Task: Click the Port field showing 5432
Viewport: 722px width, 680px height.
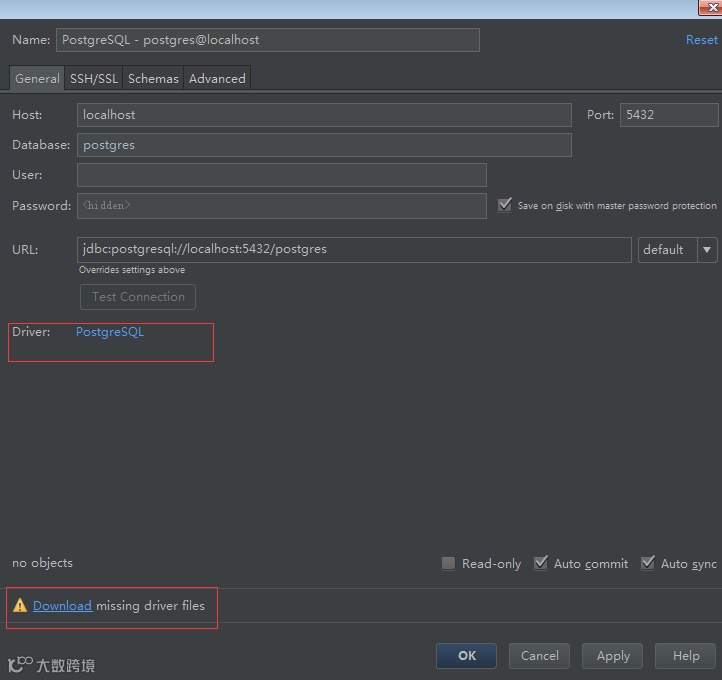Action: coord(669,115)
